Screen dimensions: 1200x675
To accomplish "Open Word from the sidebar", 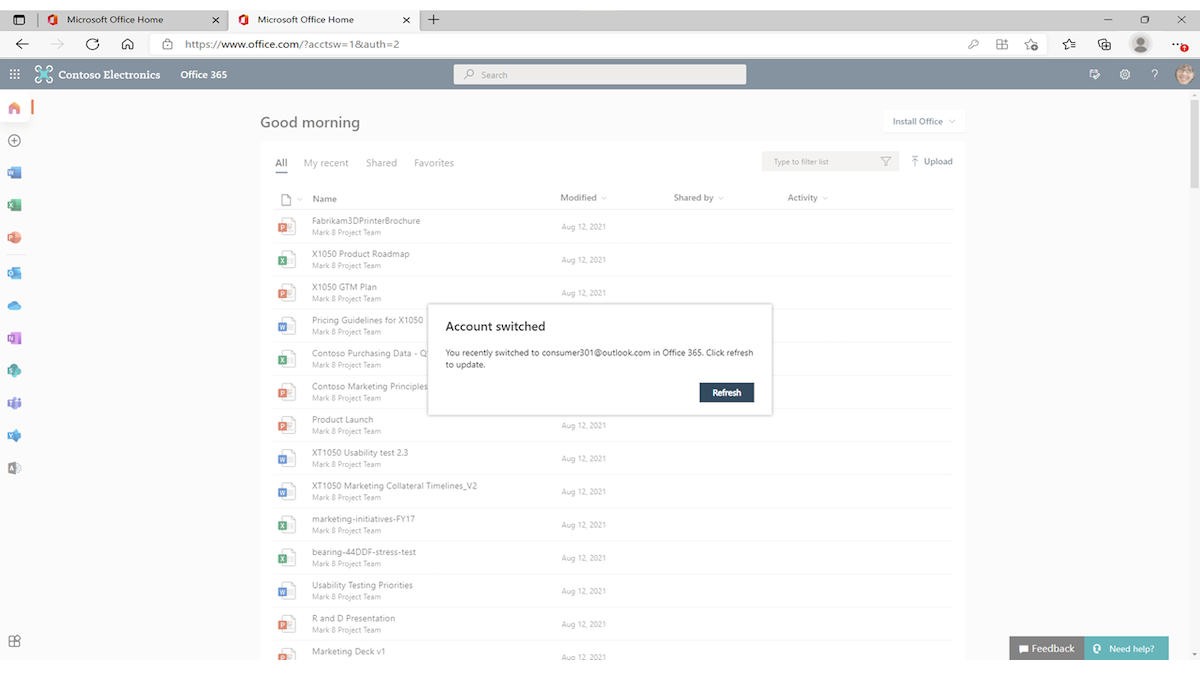I will point(14,172).
